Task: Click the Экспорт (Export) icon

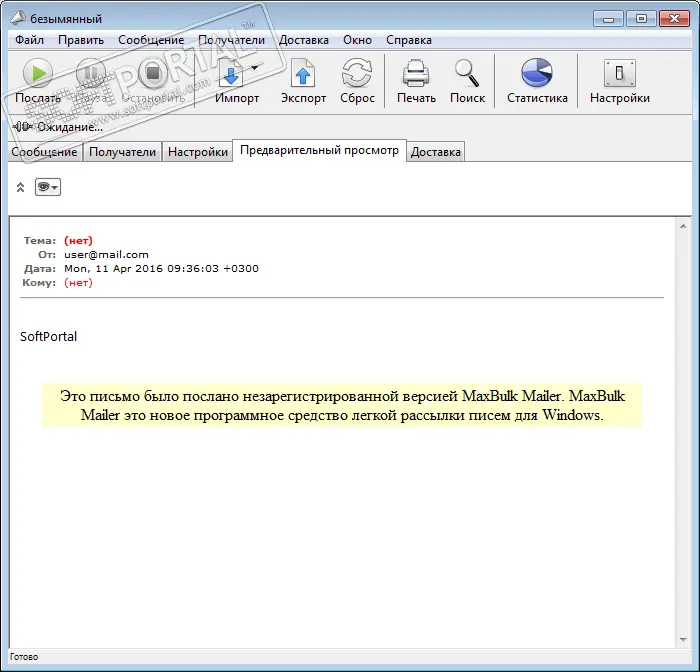Action: [x=303, y=74]
